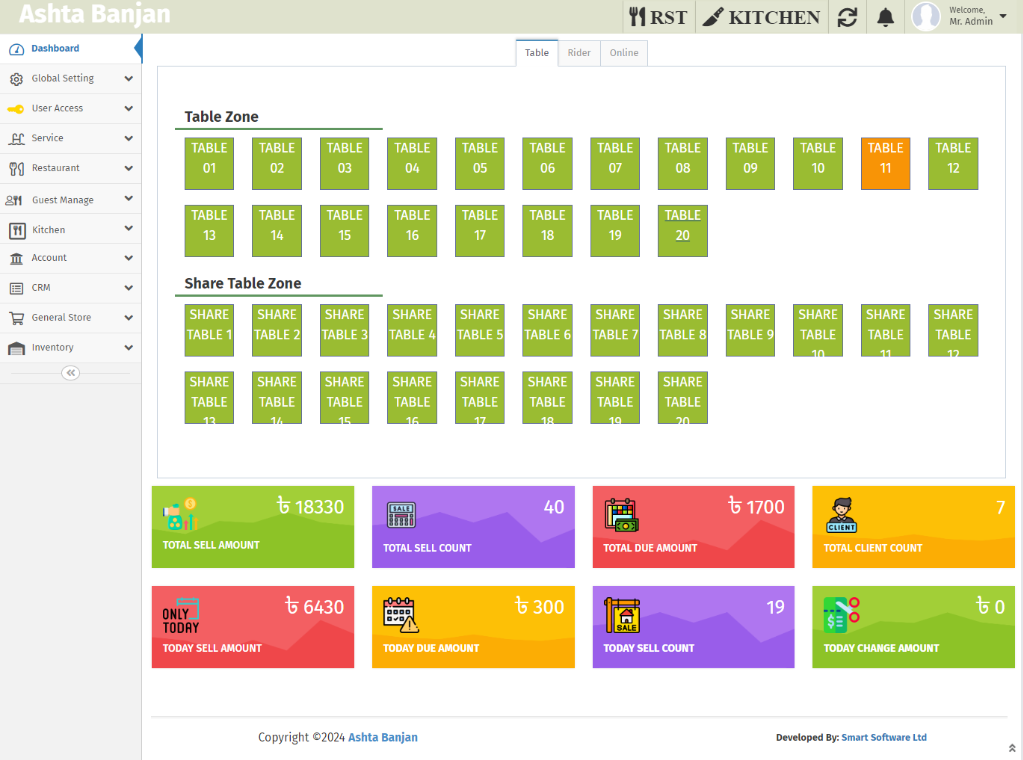Click the Account bank icon
Image resolution: width=1023 pixels, height=760 pixels.
tap(16, 258)
